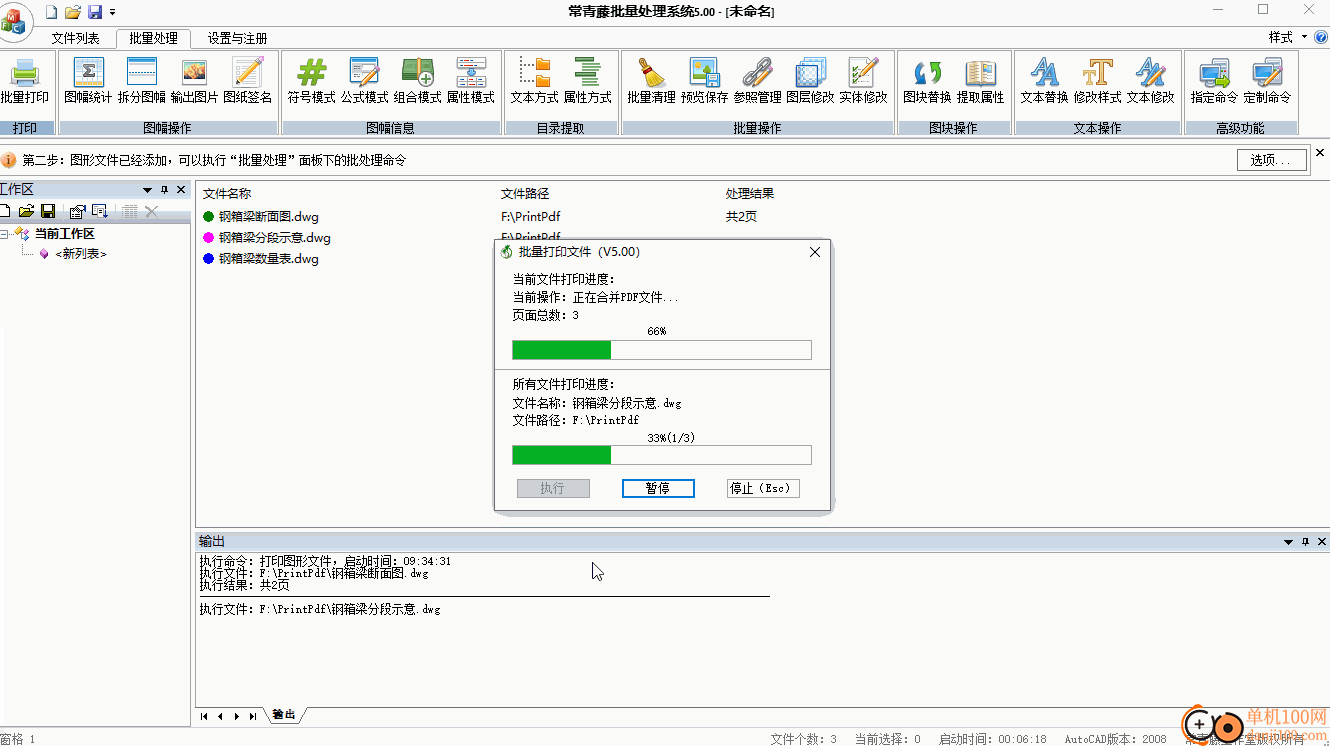
Task: Select 当前工作区 tree item
Action: (64, 234)
